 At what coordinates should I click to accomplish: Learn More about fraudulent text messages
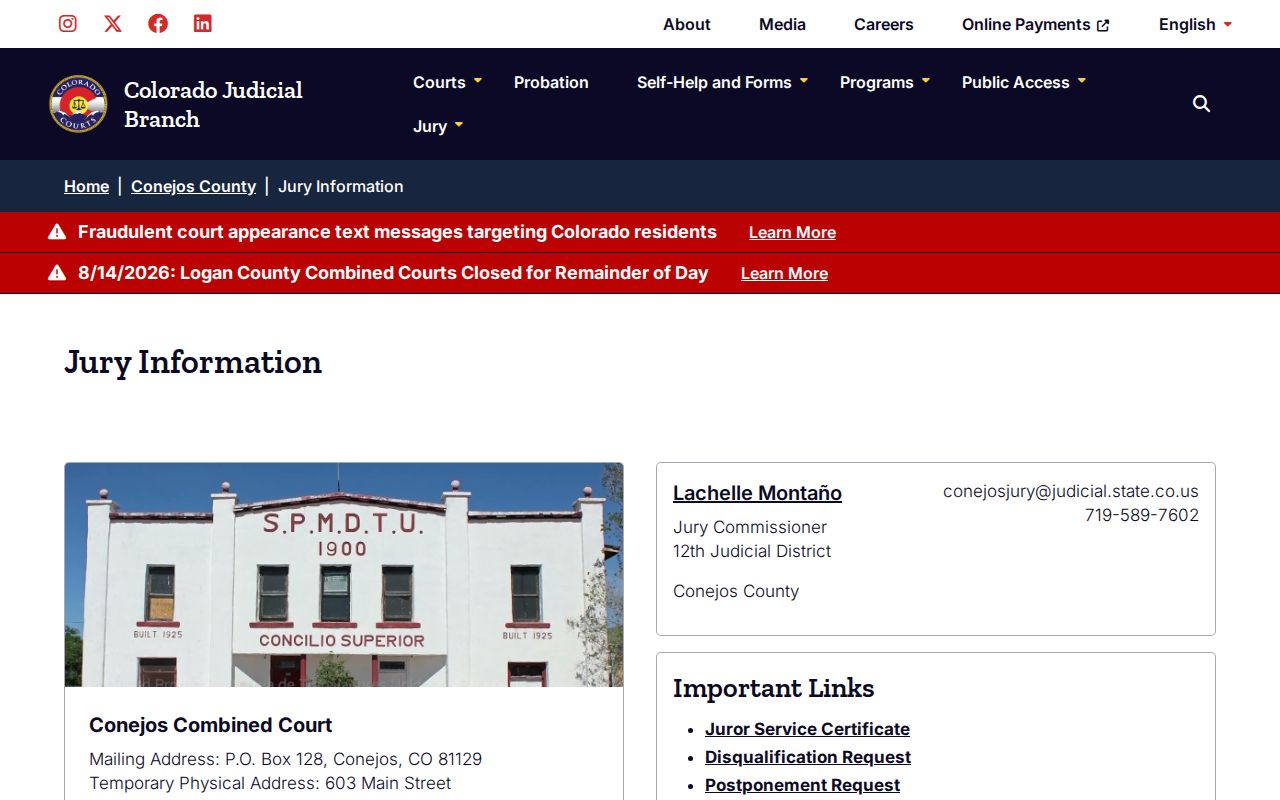792,232
